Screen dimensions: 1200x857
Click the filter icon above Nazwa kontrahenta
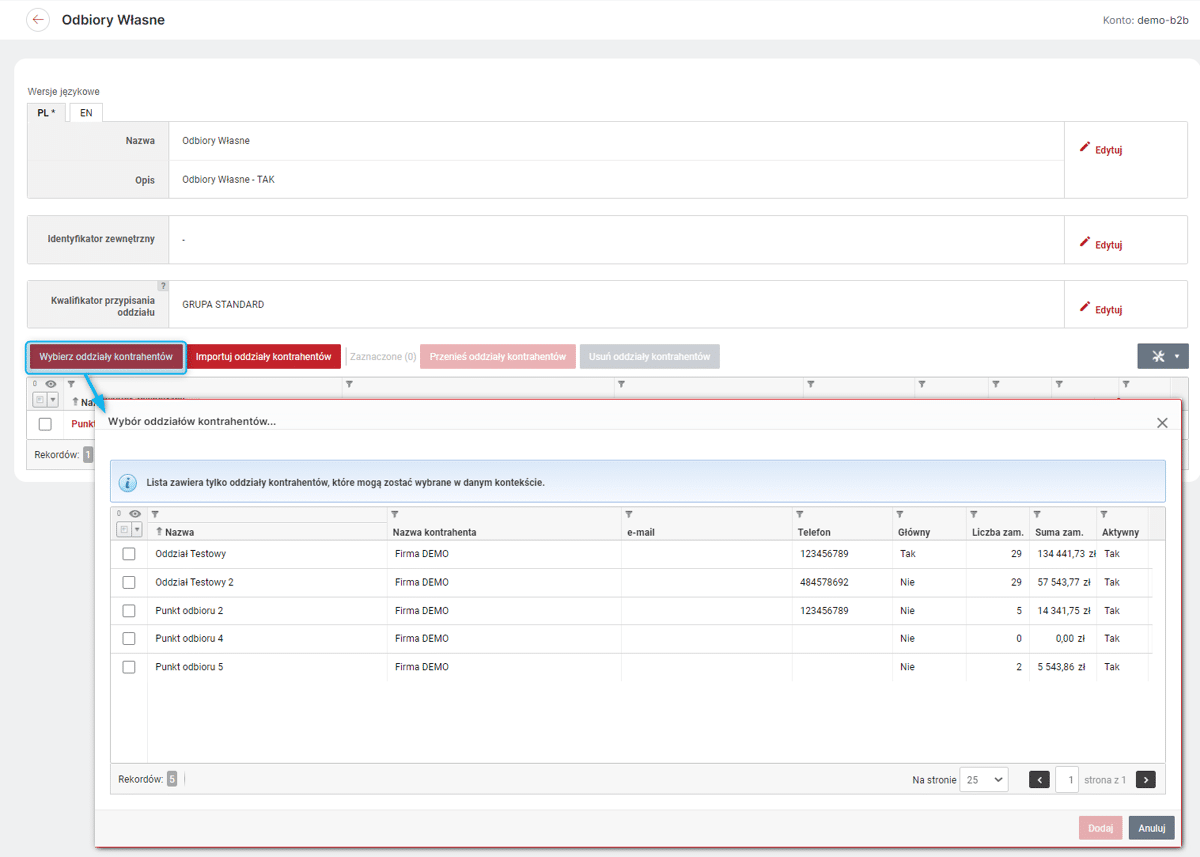point(395,514)
